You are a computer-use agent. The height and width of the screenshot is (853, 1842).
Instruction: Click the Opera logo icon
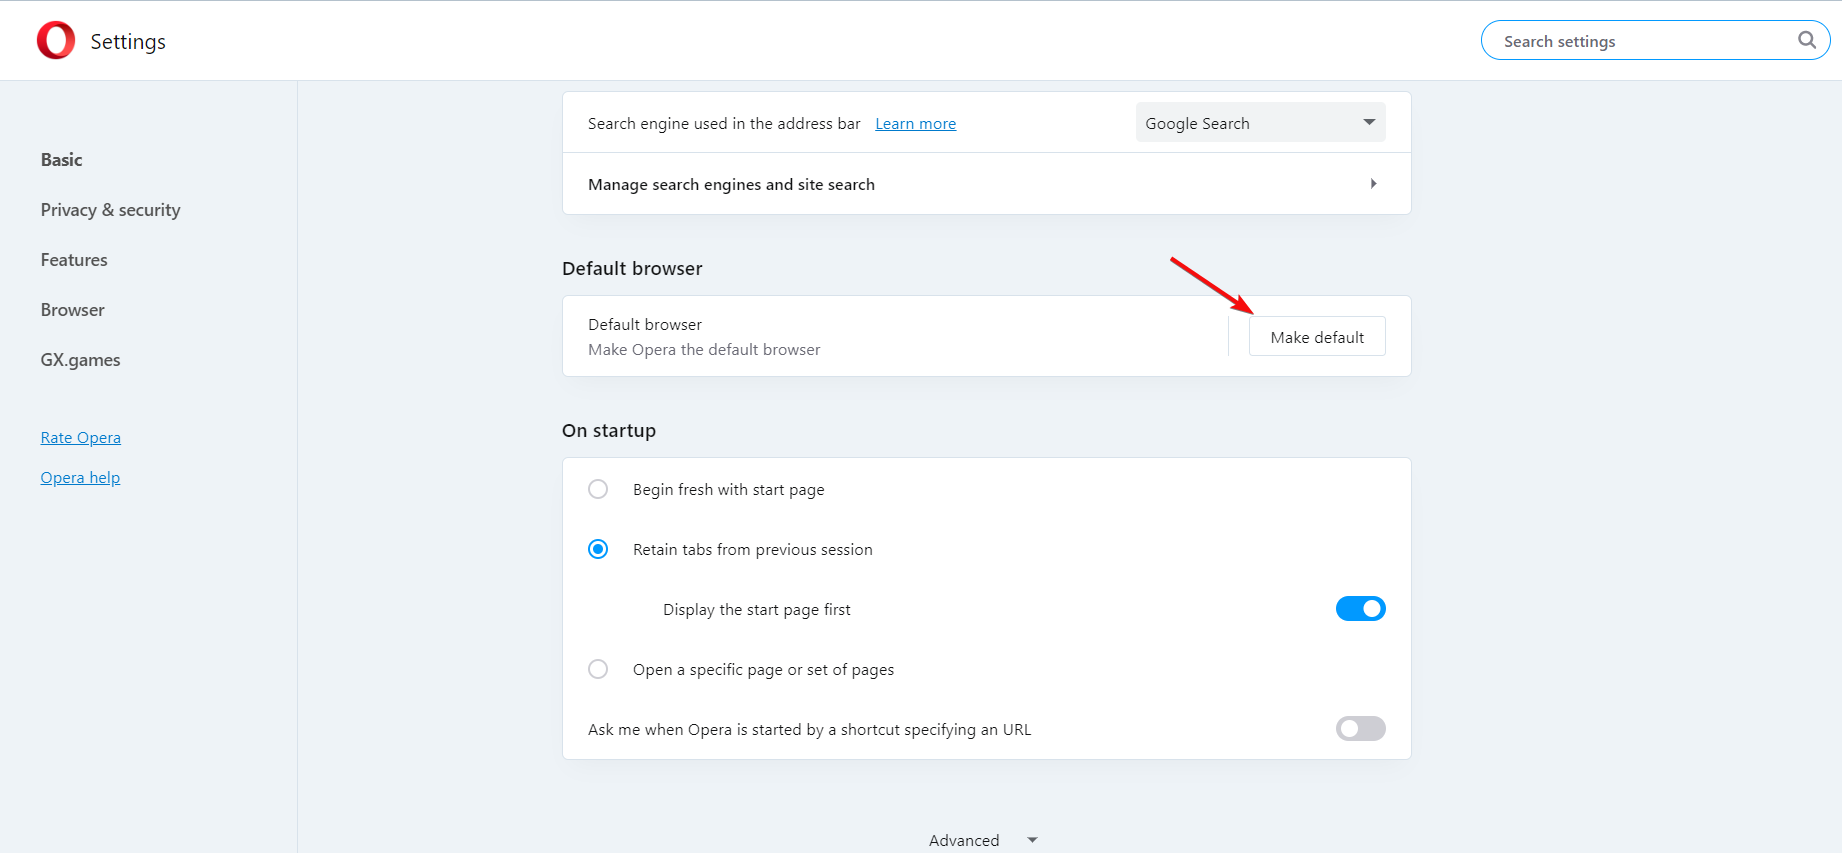coord(56,41)
